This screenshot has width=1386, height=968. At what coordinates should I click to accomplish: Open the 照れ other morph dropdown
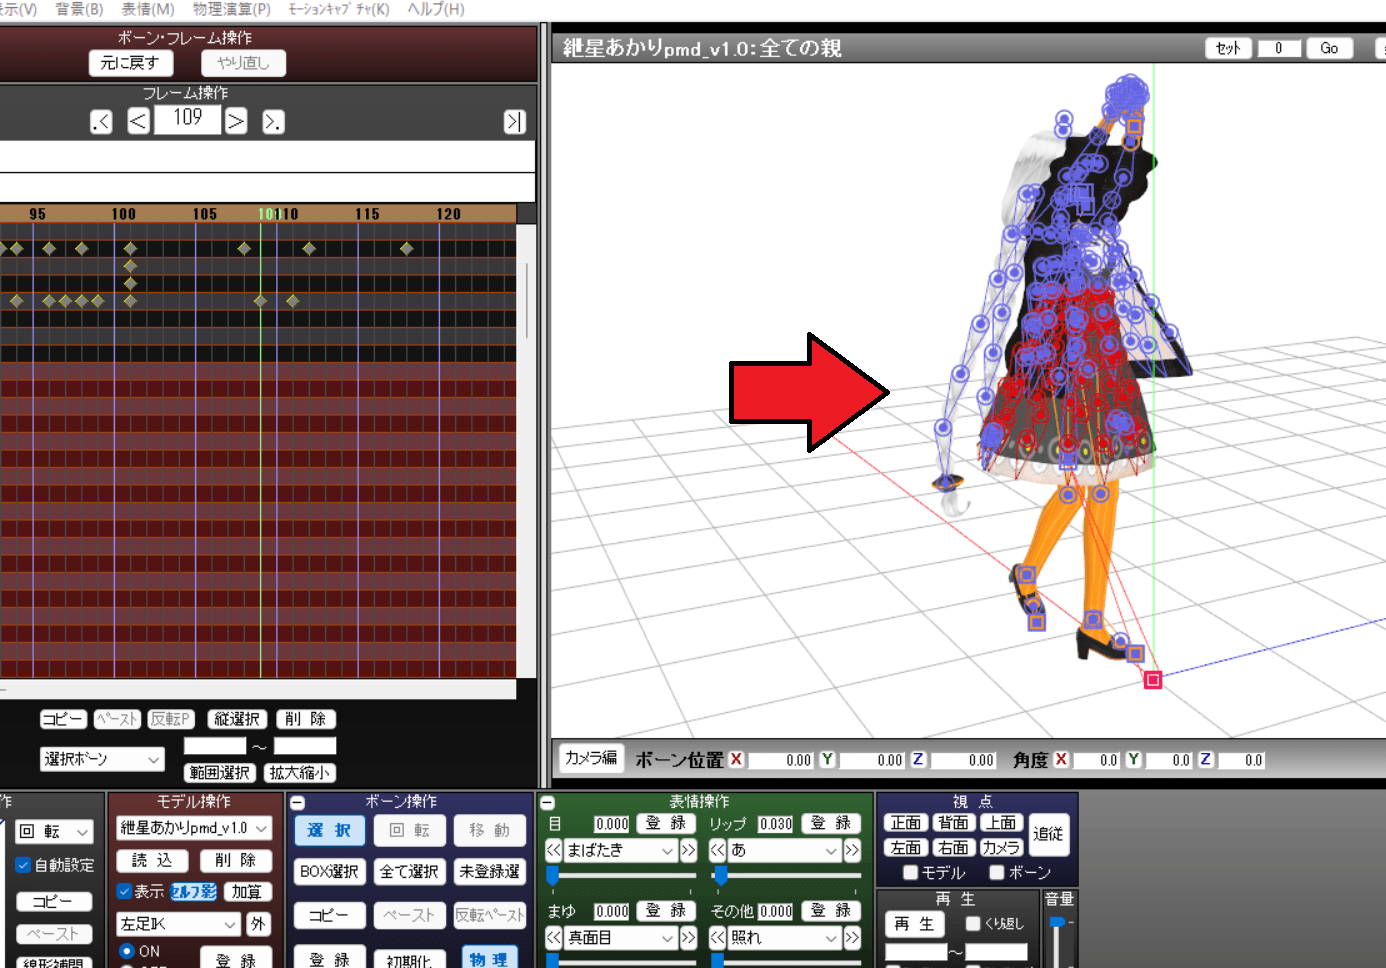785,938
